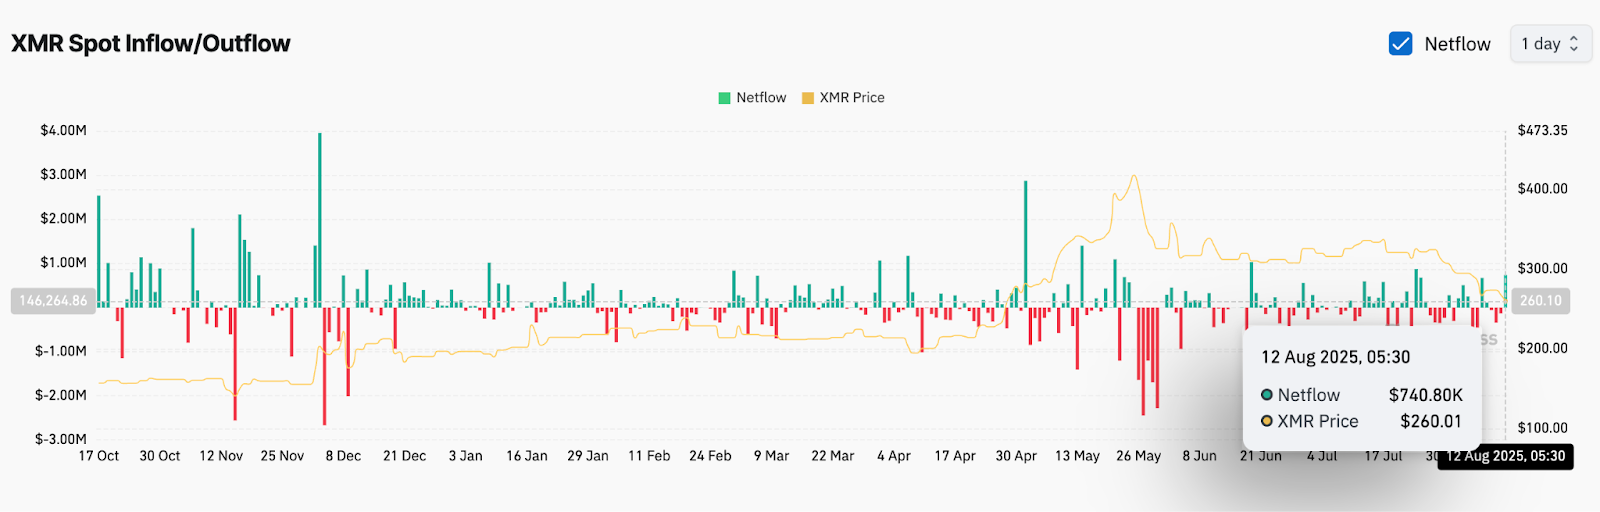Screen dimensions: 1600x512
Task: Click the Netflow label beside checkbox
Action: click(1457, 44)
